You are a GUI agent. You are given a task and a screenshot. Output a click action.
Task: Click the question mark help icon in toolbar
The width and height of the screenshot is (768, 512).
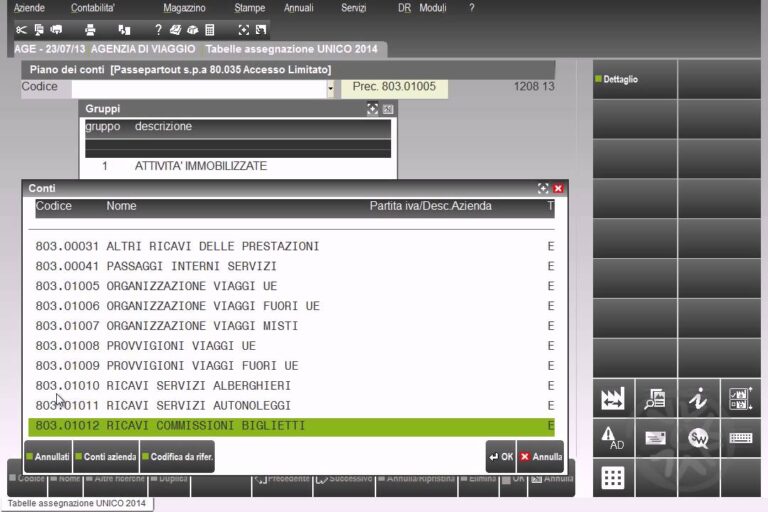(x=158, y=30)
